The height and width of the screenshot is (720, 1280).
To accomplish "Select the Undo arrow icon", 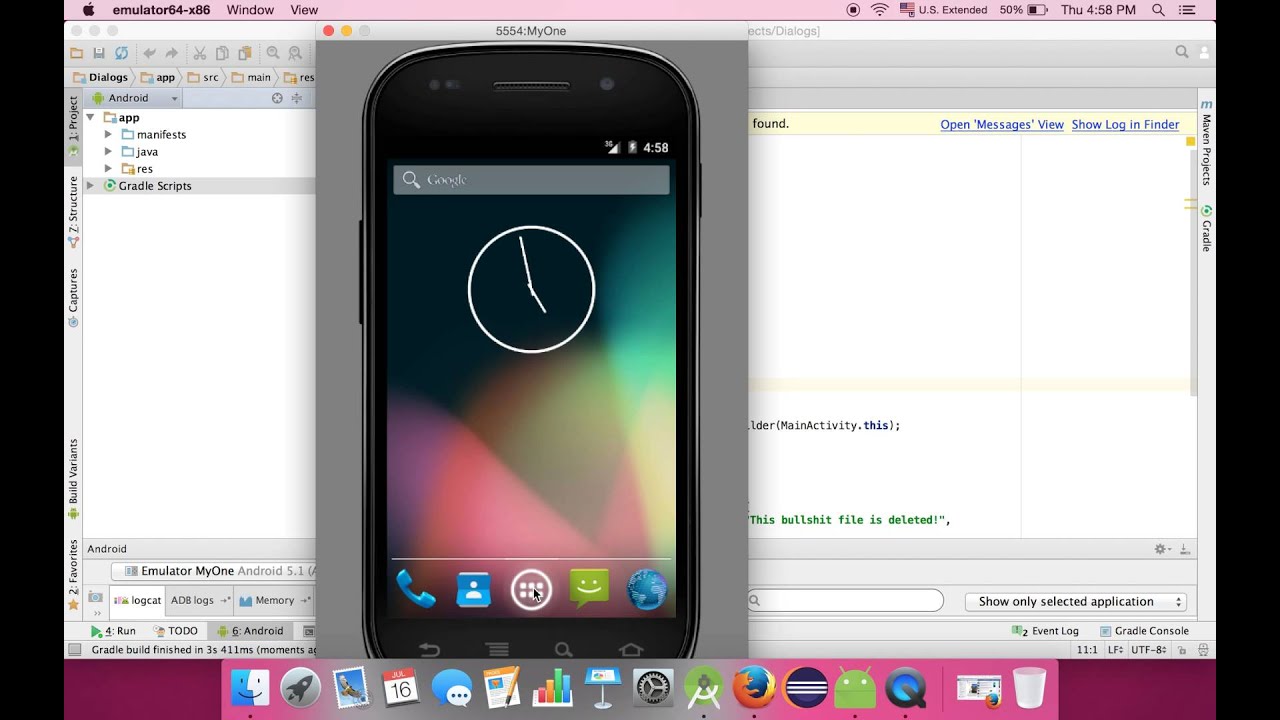I will click(149, 52).
